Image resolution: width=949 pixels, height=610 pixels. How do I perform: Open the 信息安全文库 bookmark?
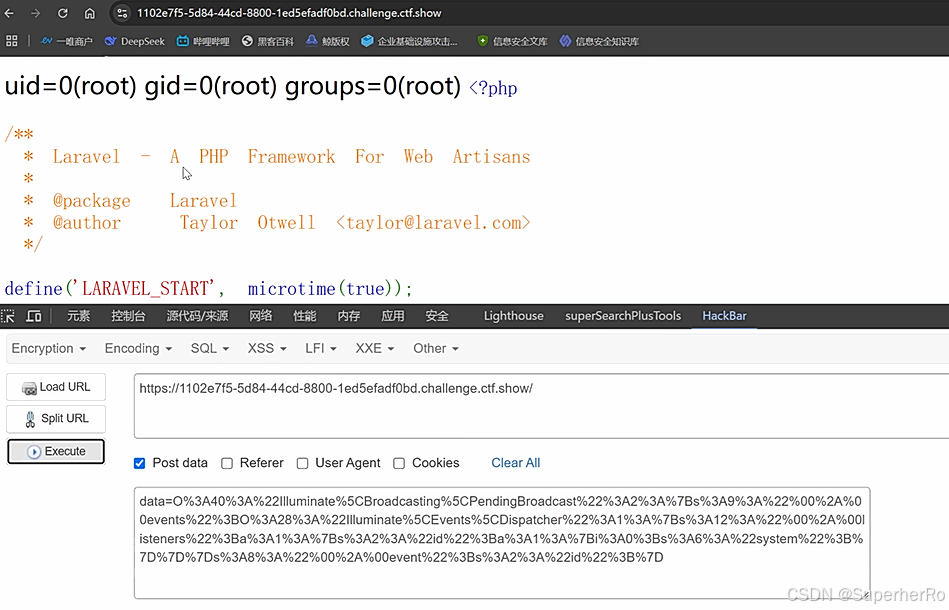(512, 41)
